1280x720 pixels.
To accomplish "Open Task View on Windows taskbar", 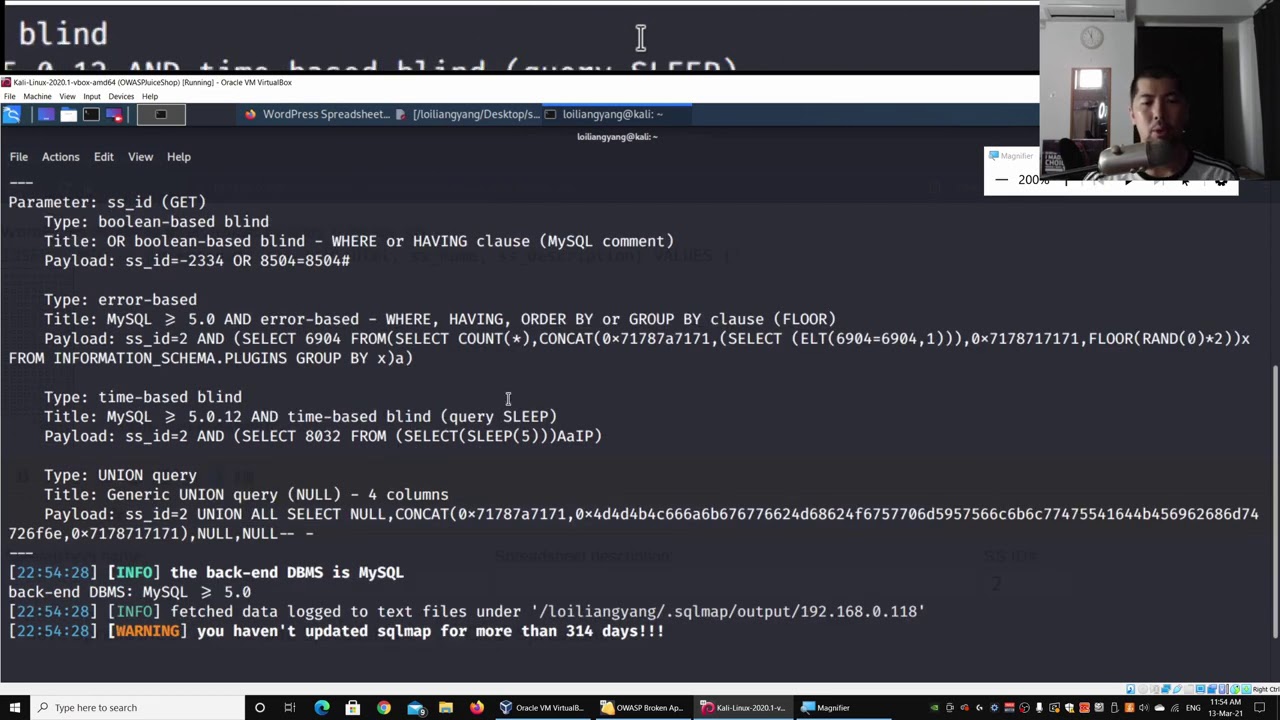I will click(290, 708).
